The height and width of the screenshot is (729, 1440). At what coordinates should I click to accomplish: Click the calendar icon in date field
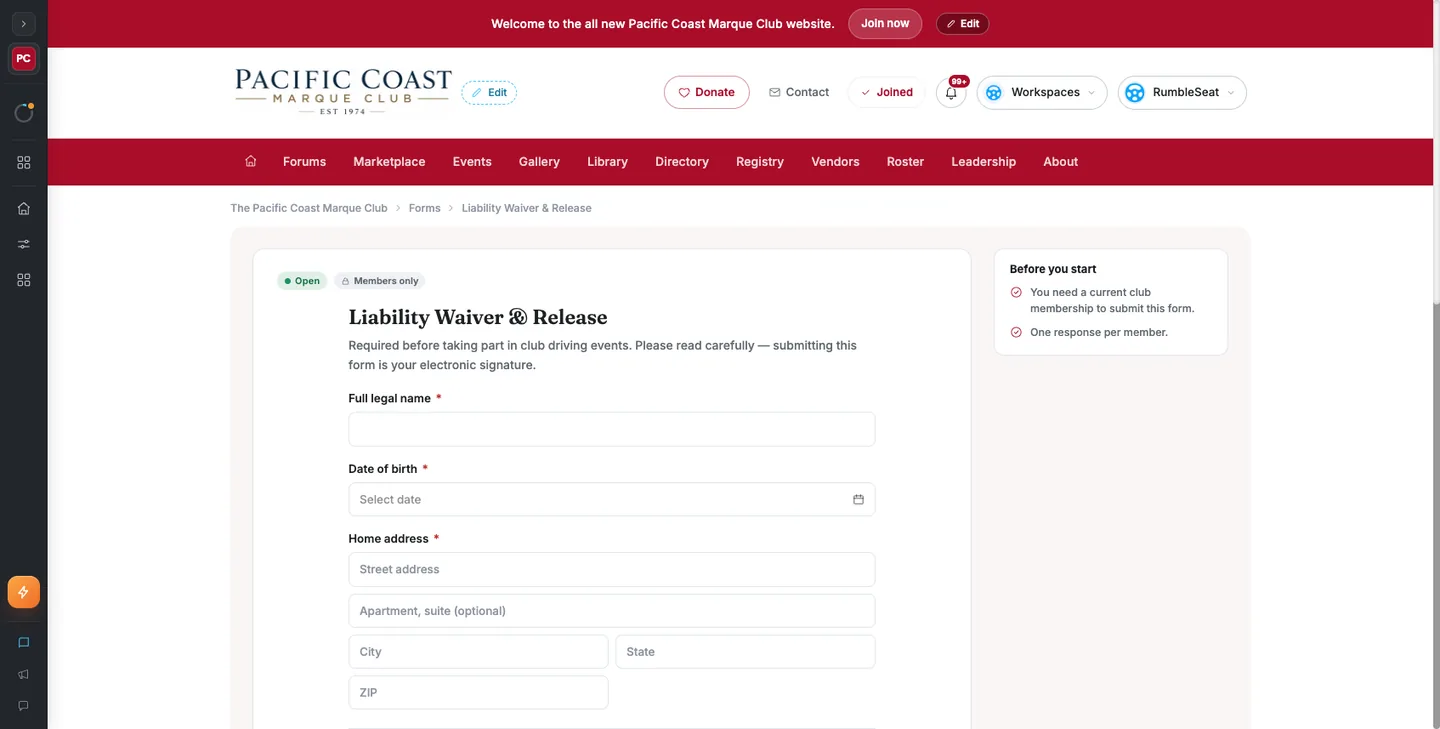858,499
